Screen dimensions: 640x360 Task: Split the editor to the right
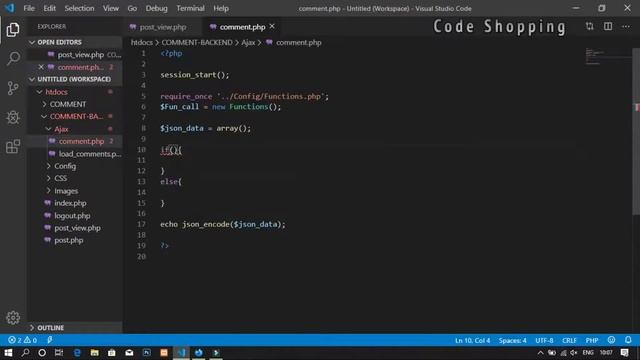coord(608,27)
